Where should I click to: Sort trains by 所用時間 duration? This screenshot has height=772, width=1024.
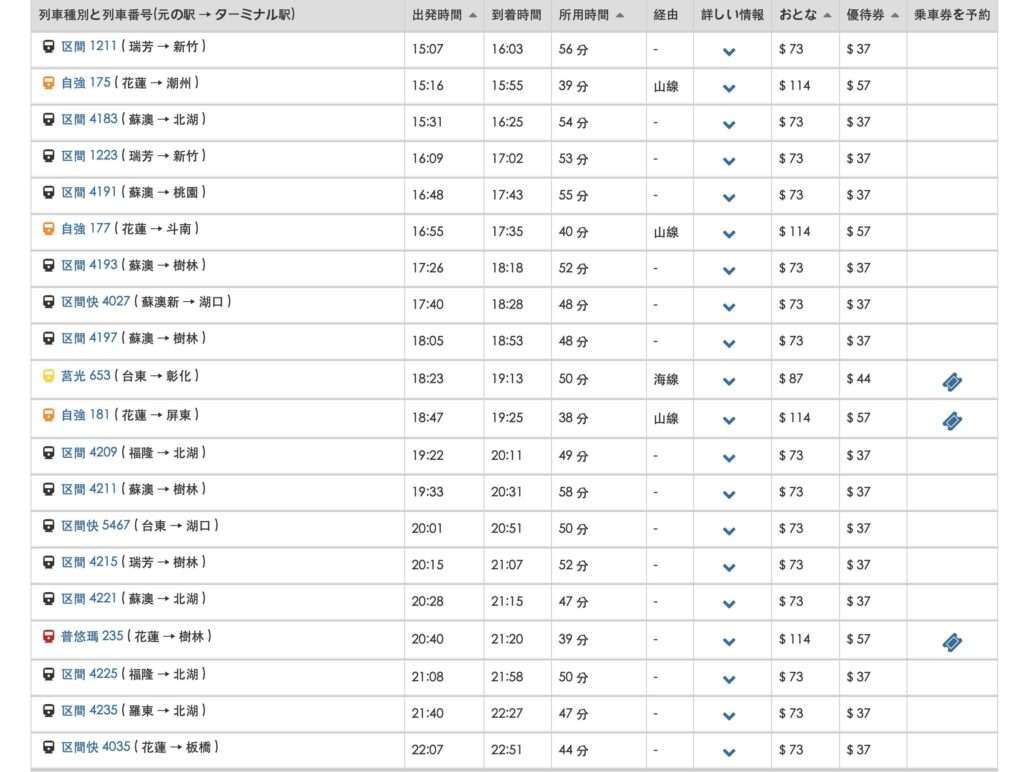591,16
